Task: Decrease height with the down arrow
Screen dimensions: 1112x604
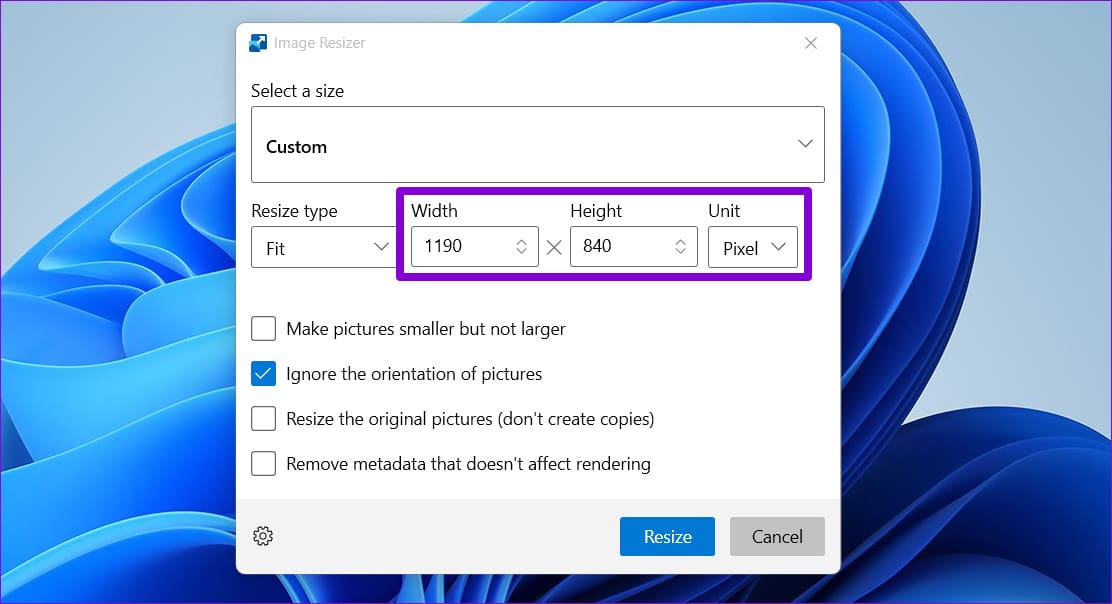Action: 680,251
